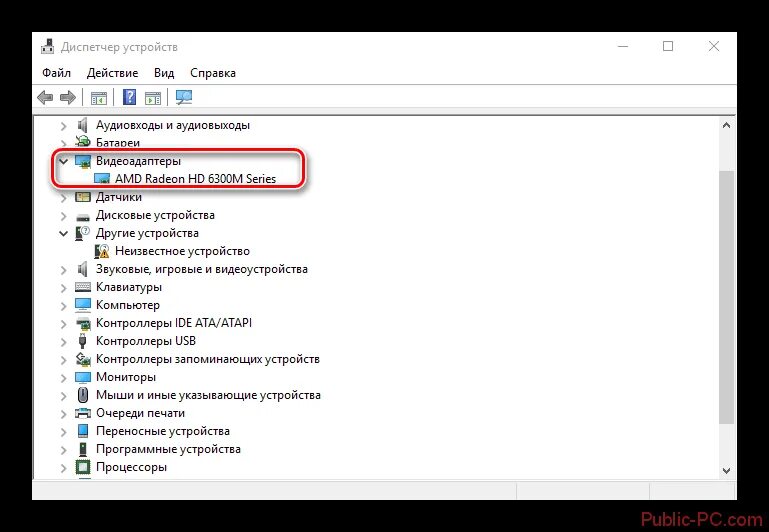Click the Процессоры chip icon
769x532 pixels.
coord(83,467)
